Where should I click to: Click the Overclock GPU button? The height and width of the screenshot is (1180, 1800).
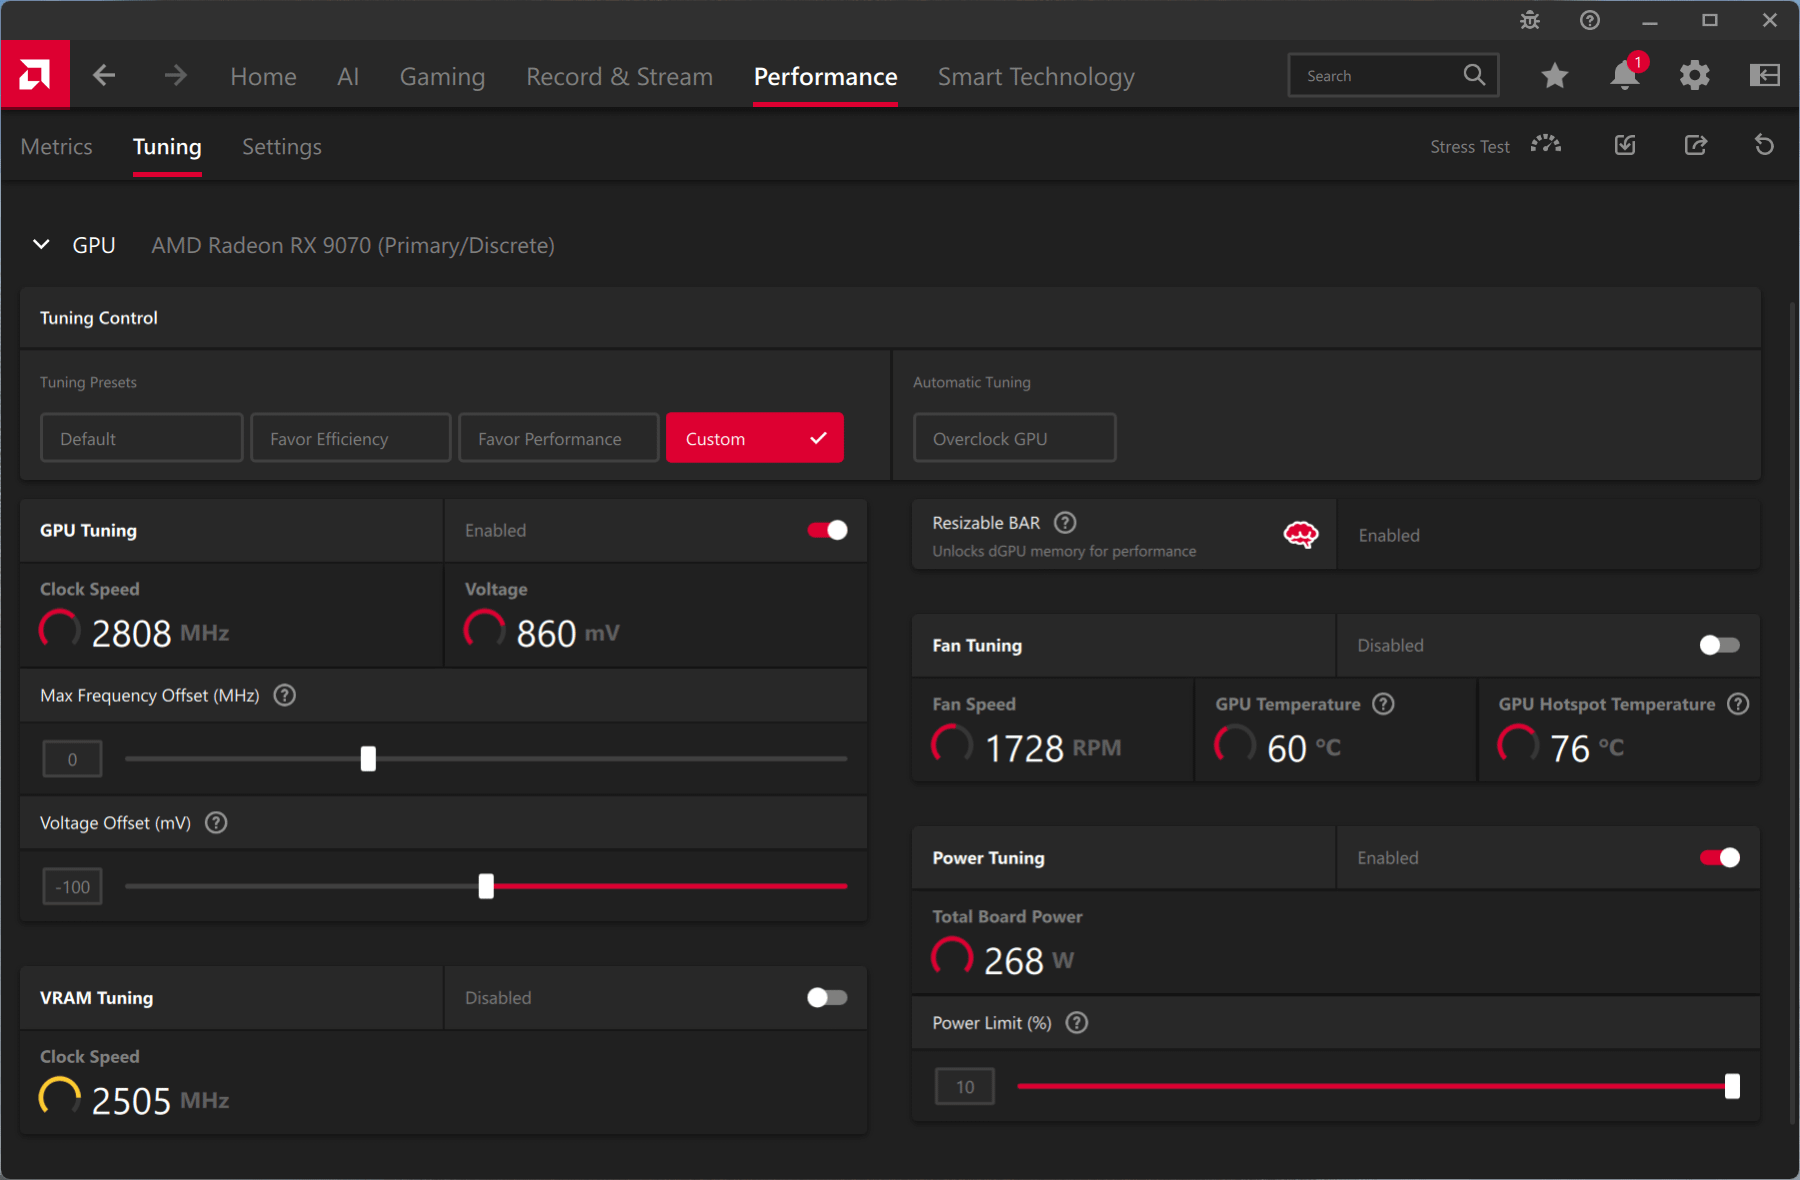click(x=1015, y=438)
